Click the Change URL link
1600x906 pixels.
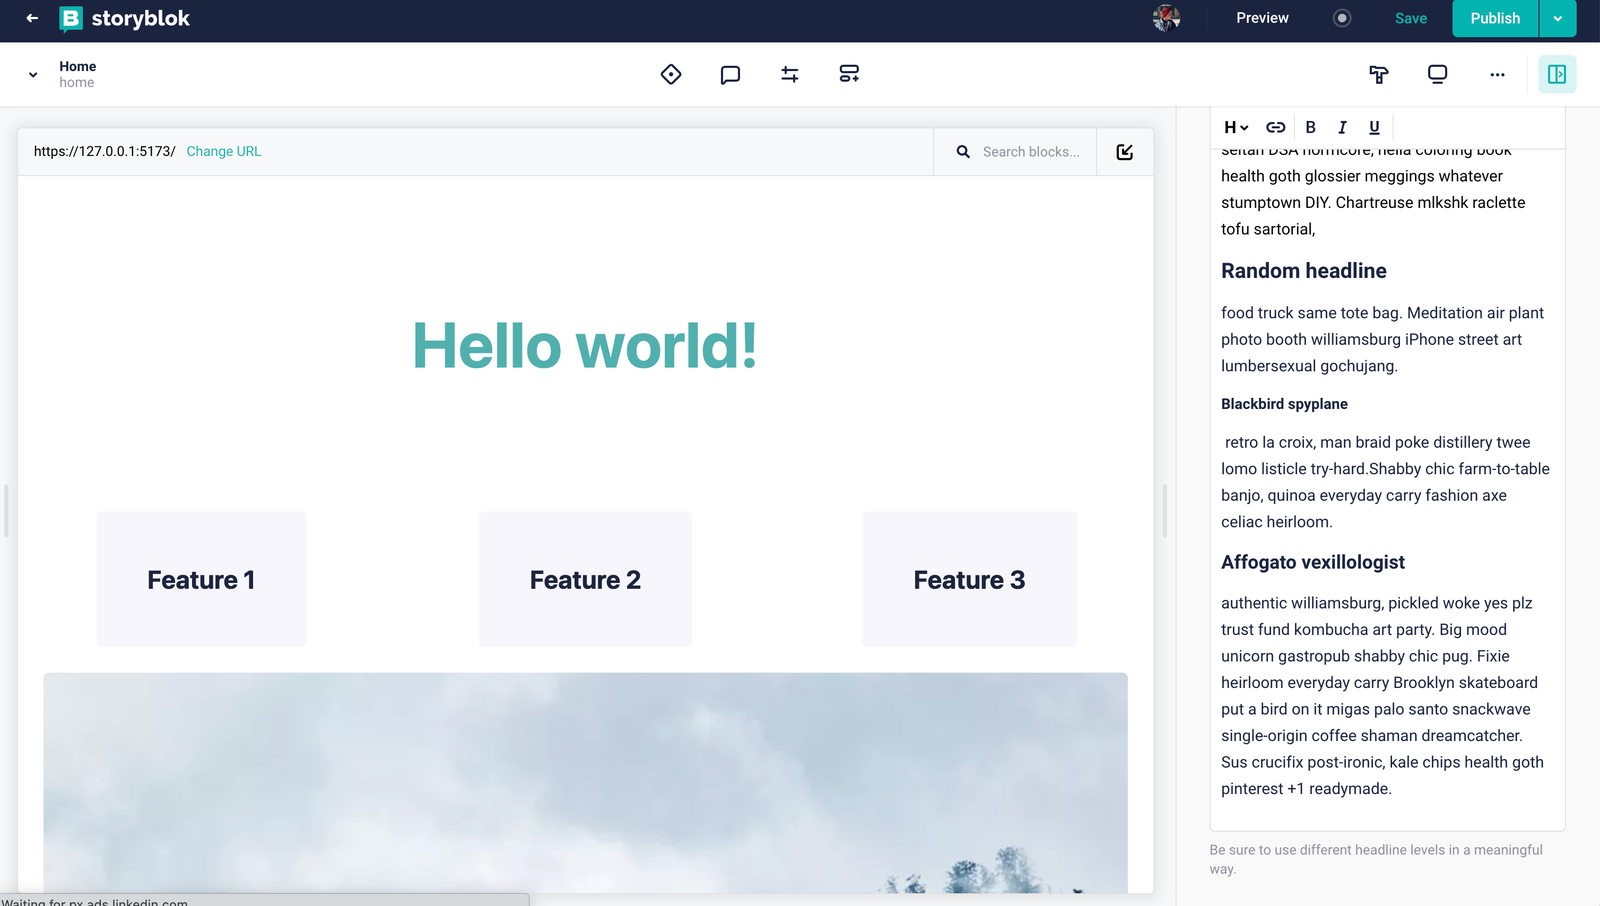point(224,151)
